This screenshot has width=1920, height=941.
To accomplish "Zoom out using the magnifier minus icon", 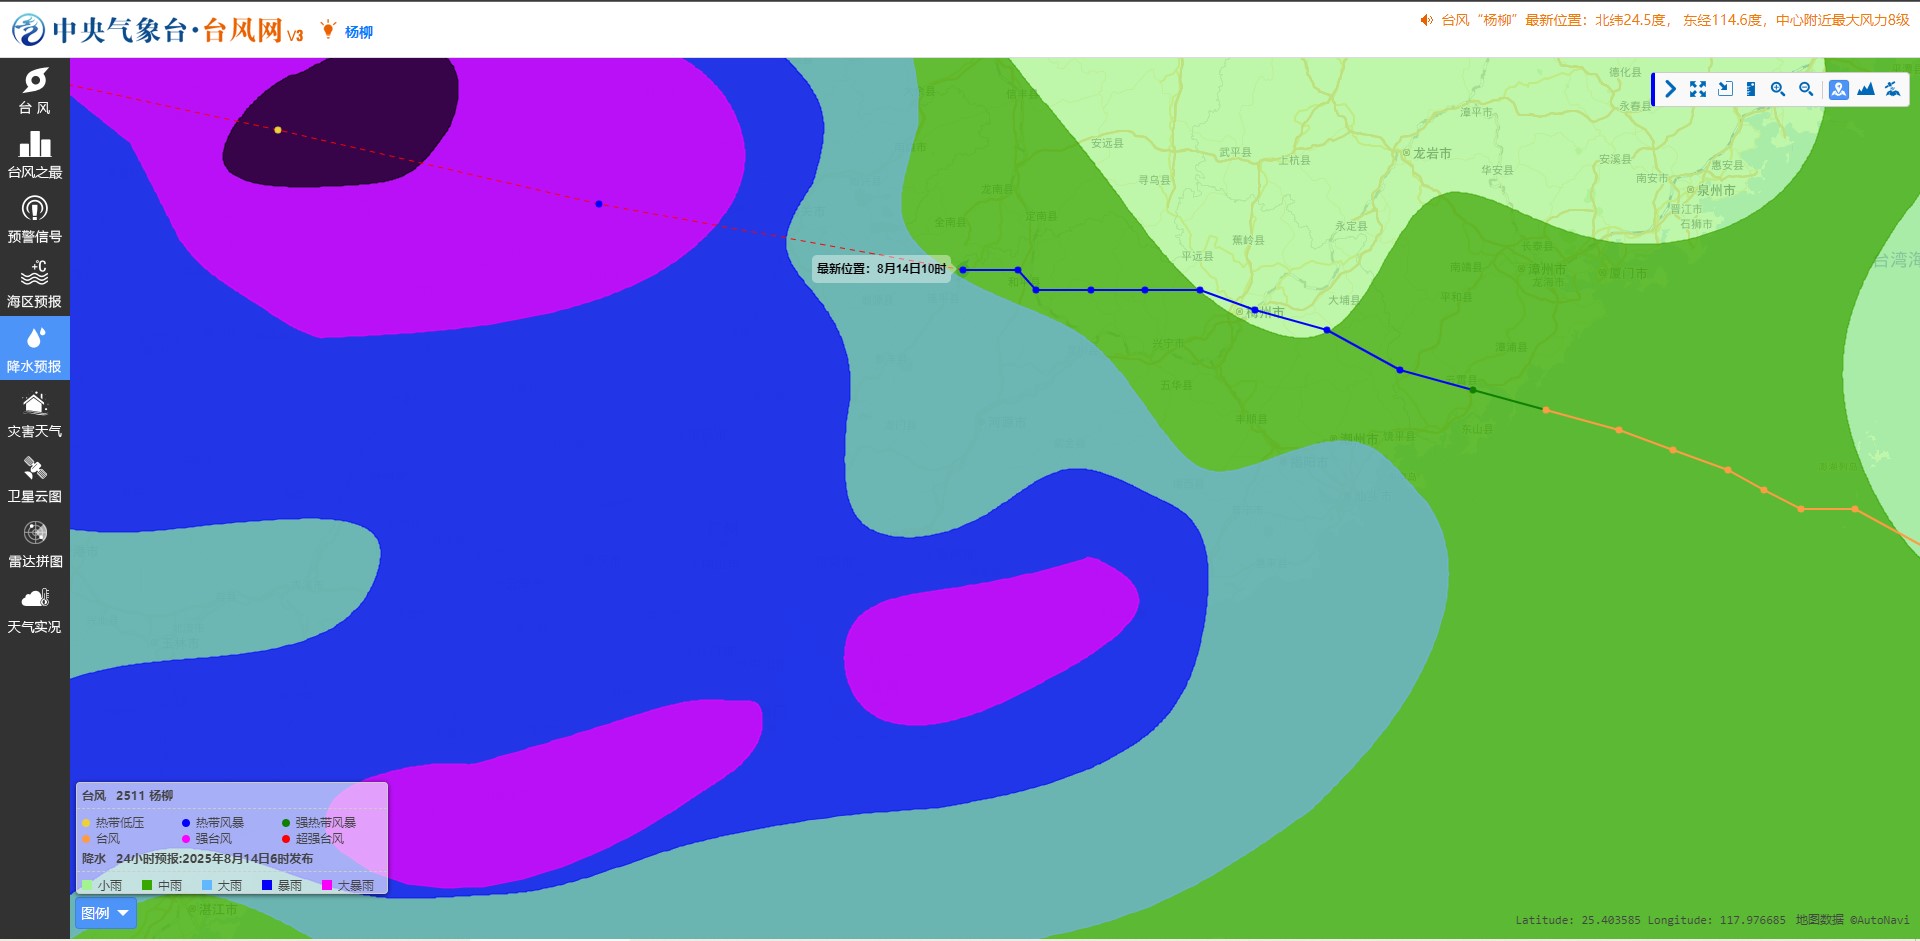I will (x=1806, y=89).
